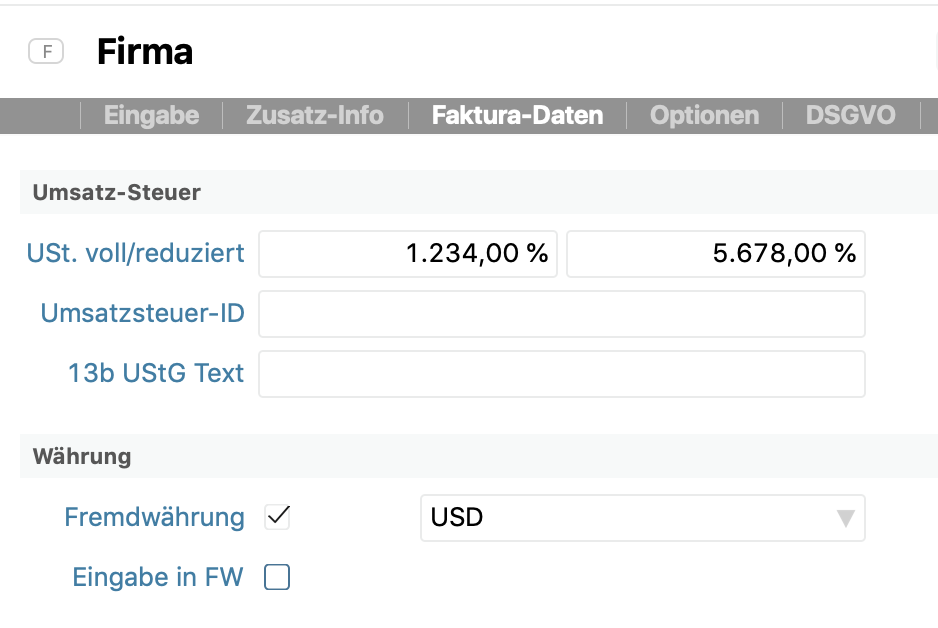The width and height of the screenshot is (938, 628).
Task: Open the Zusatz-Info tab
Action: [x=315, y=116]
